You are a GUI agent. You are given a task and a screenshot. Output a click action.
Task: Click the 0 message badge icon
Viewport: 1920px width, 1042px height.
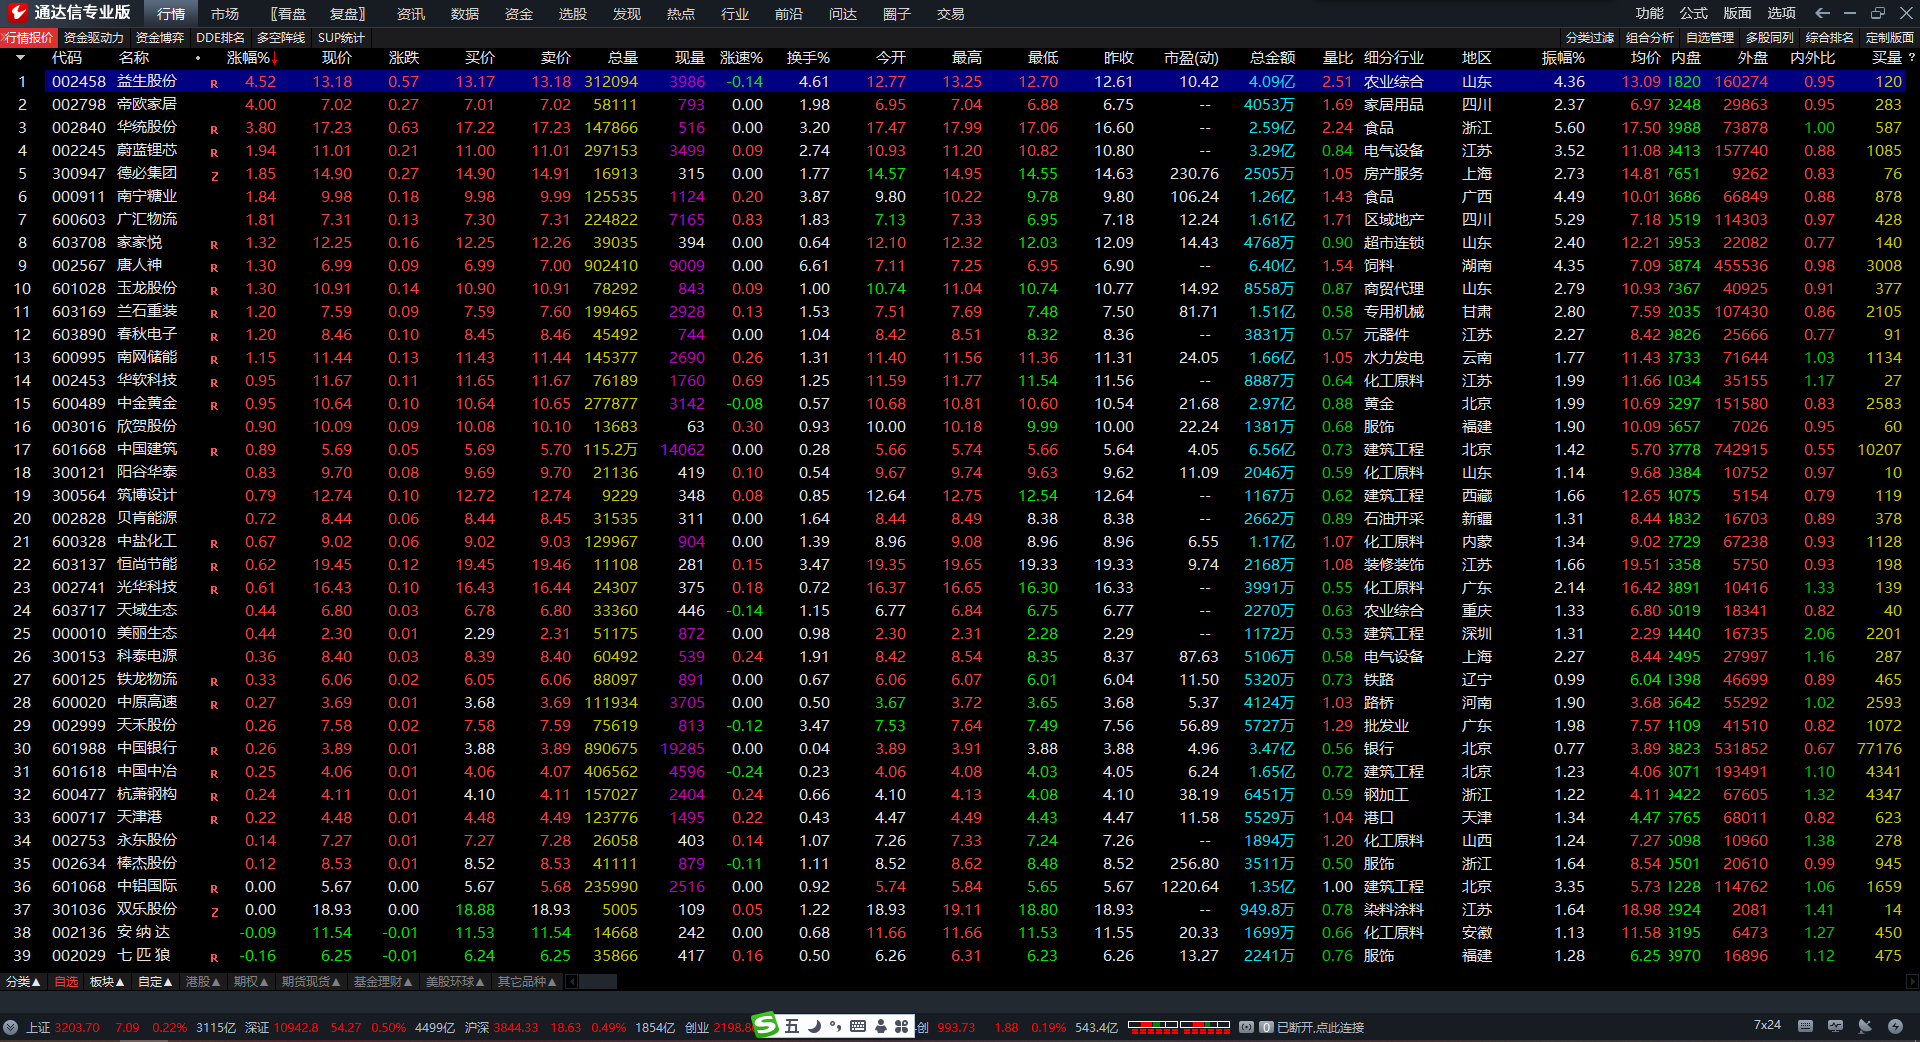click(x=1266, y=1027)
